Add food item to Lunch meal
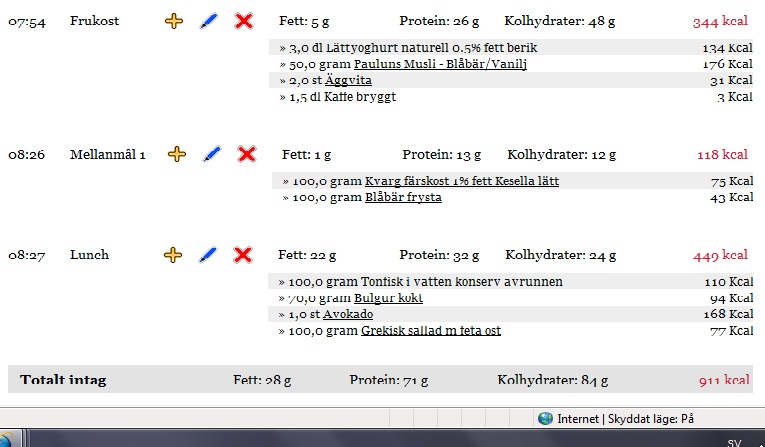The image size is (765, 447). (173, 255)
